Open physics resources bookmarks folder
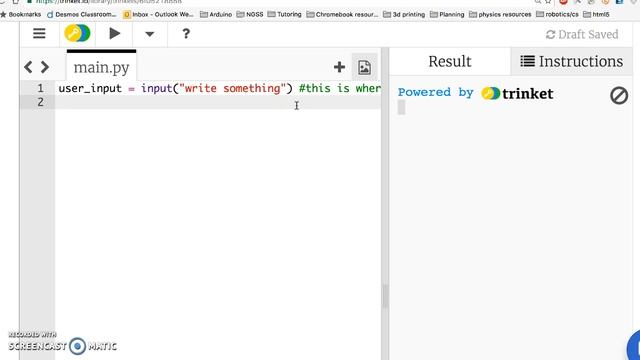Viewport: 640px width, 360px height. (500, 14)
